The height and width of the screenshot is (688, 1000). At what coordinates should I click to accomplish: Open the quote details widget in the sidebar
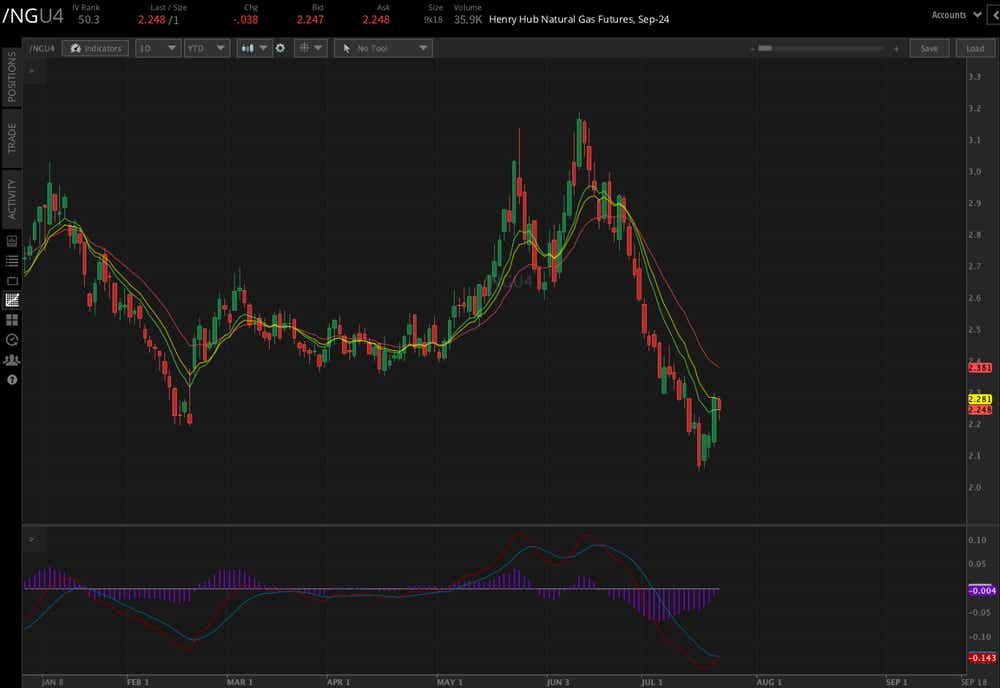[x=13, y=241]
